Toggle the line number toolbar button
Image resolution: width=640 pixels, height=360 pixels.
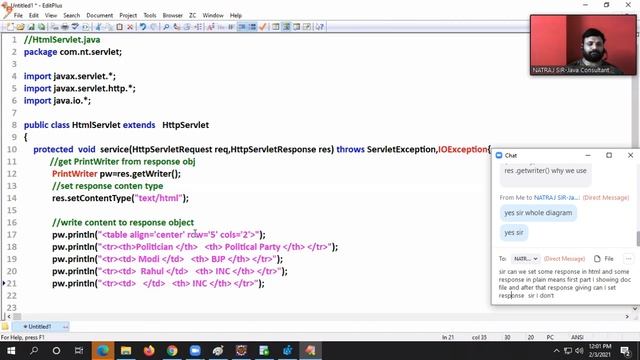click(252, 27)
